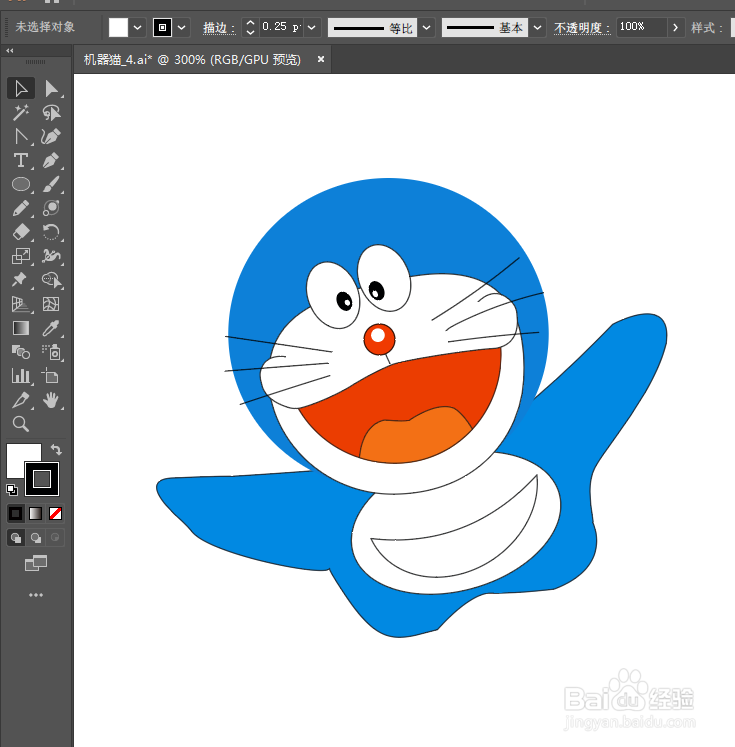Select the Rotate tool
Image resolution: width=735 pixels, height=747 pixels.
(x=51, y=232)
